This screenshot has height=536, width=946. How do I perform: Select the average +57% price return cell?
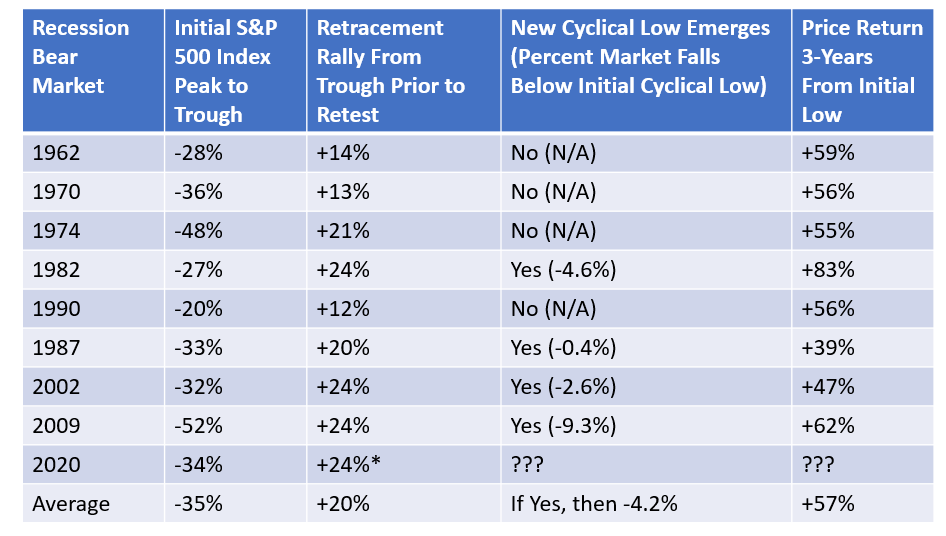click(x=828, y=504)
